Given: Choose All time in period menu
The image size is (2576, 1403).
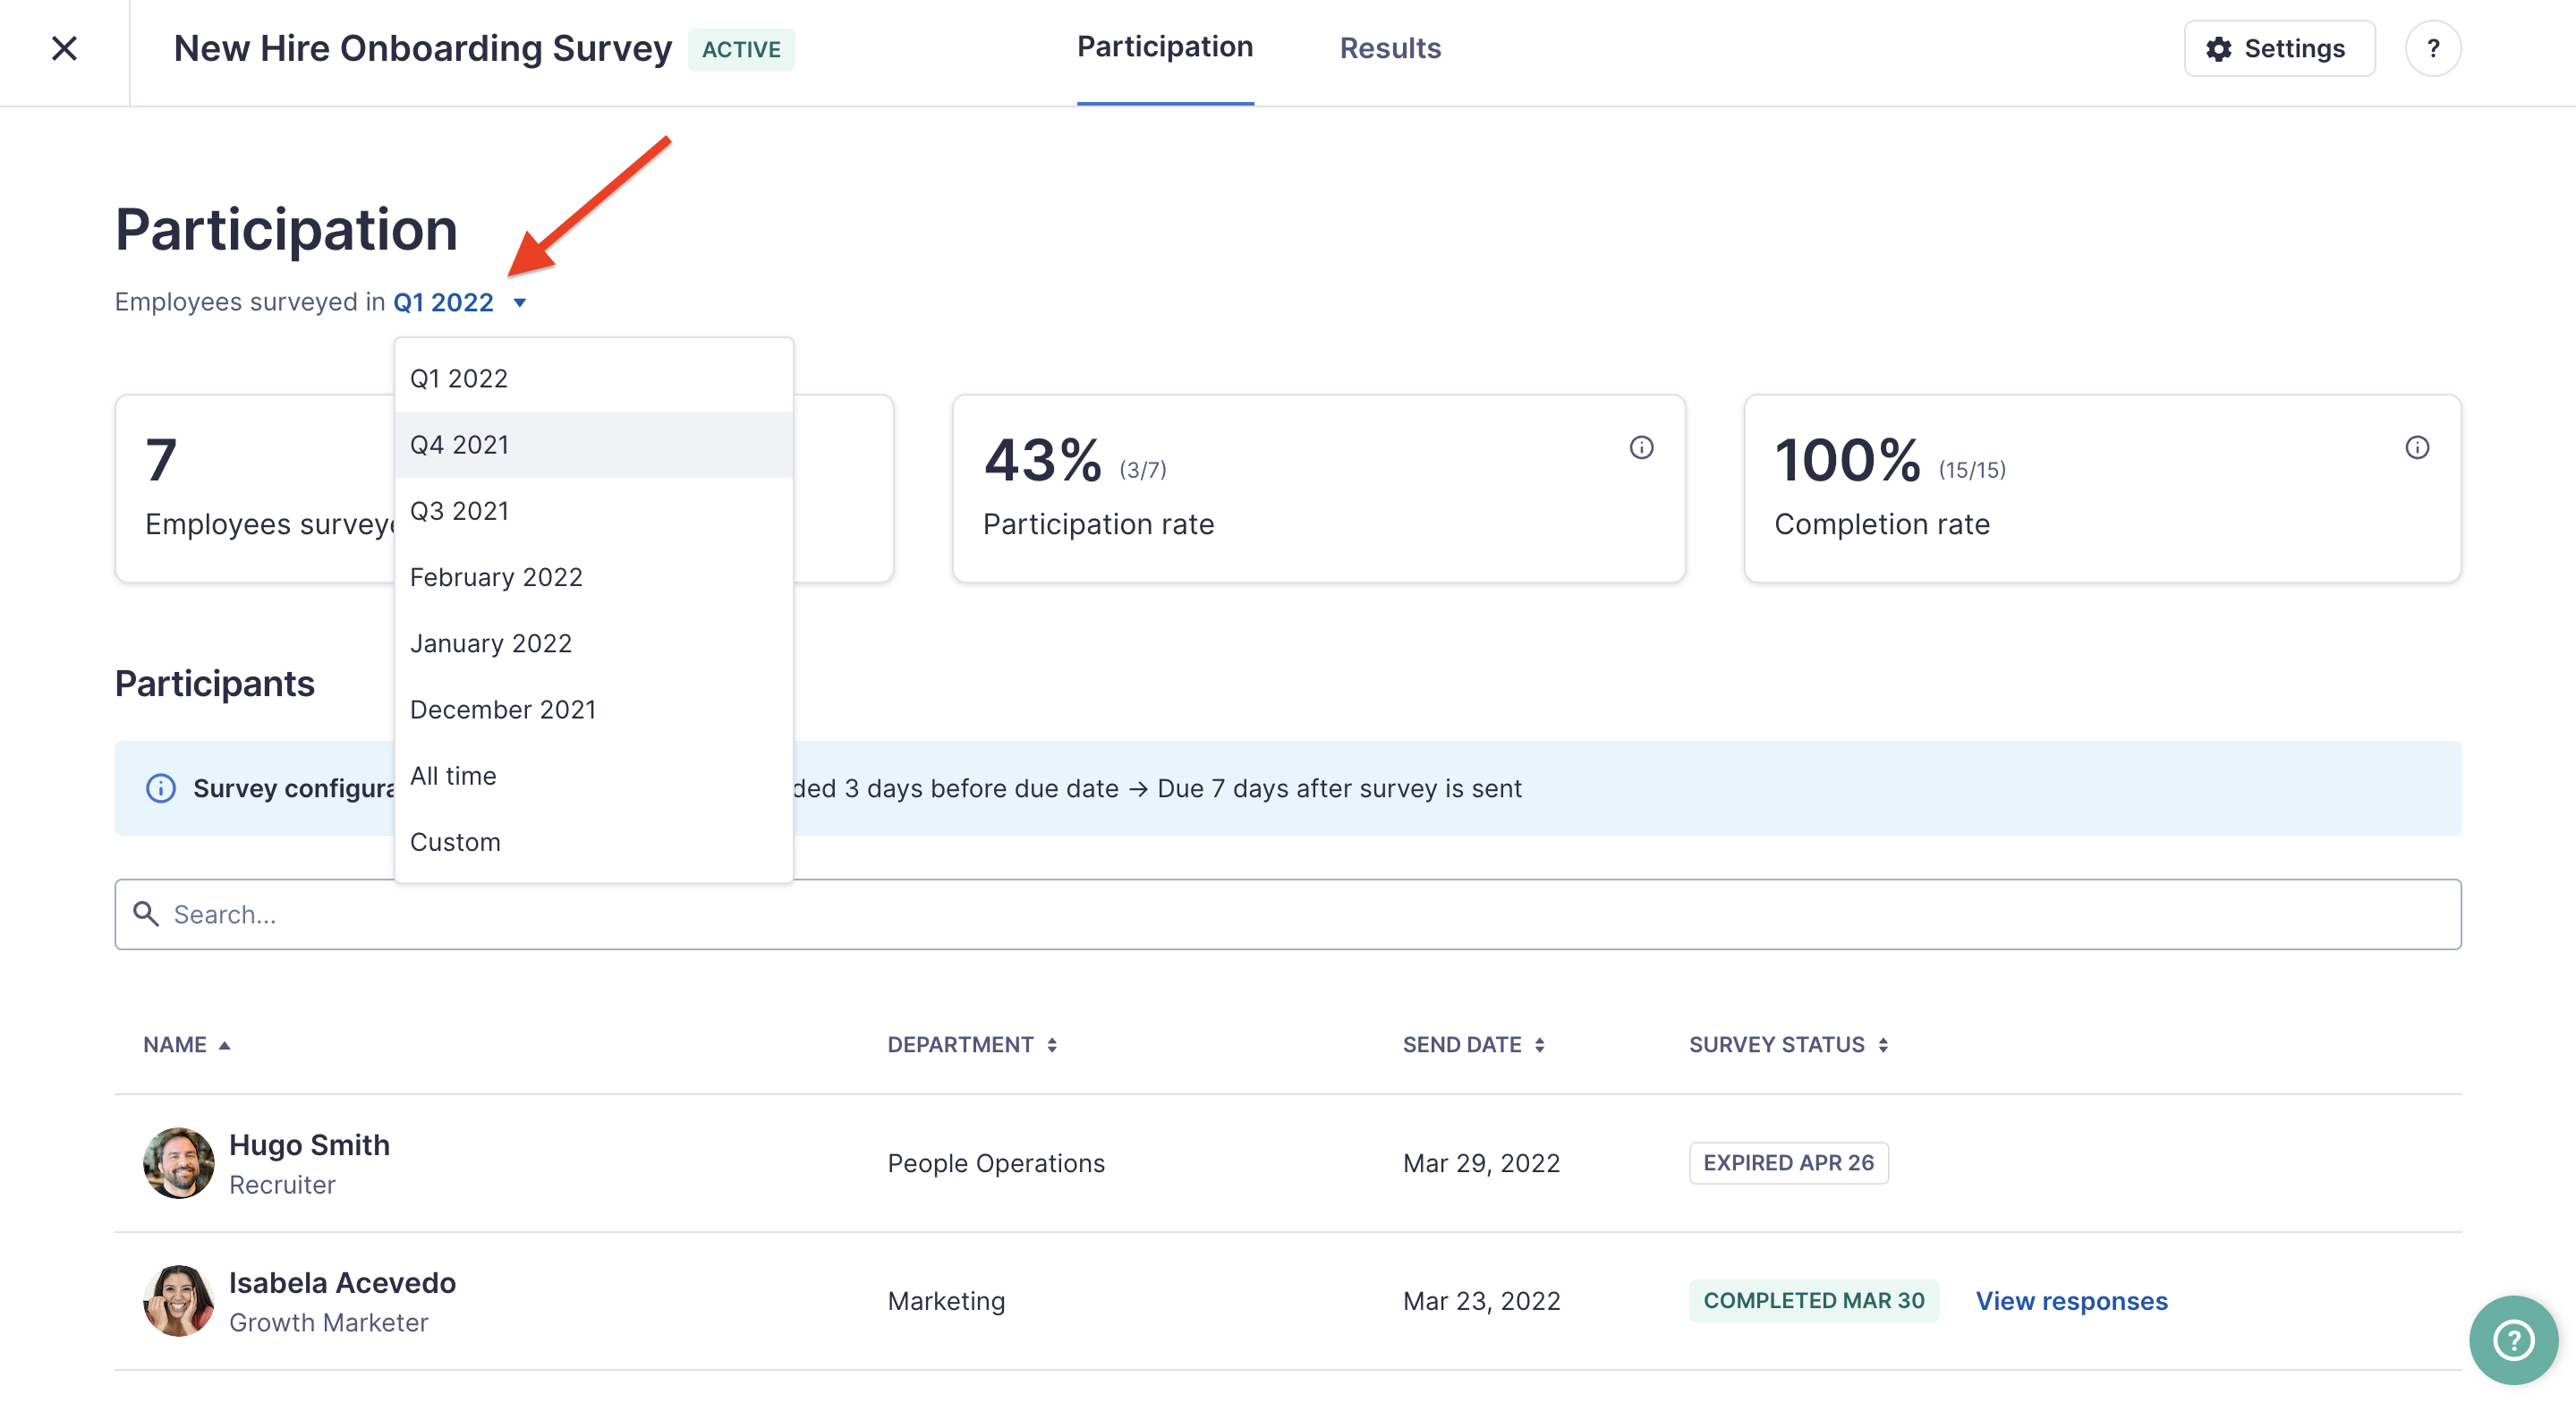Looking at the screenshot, I should coord(453,775).
